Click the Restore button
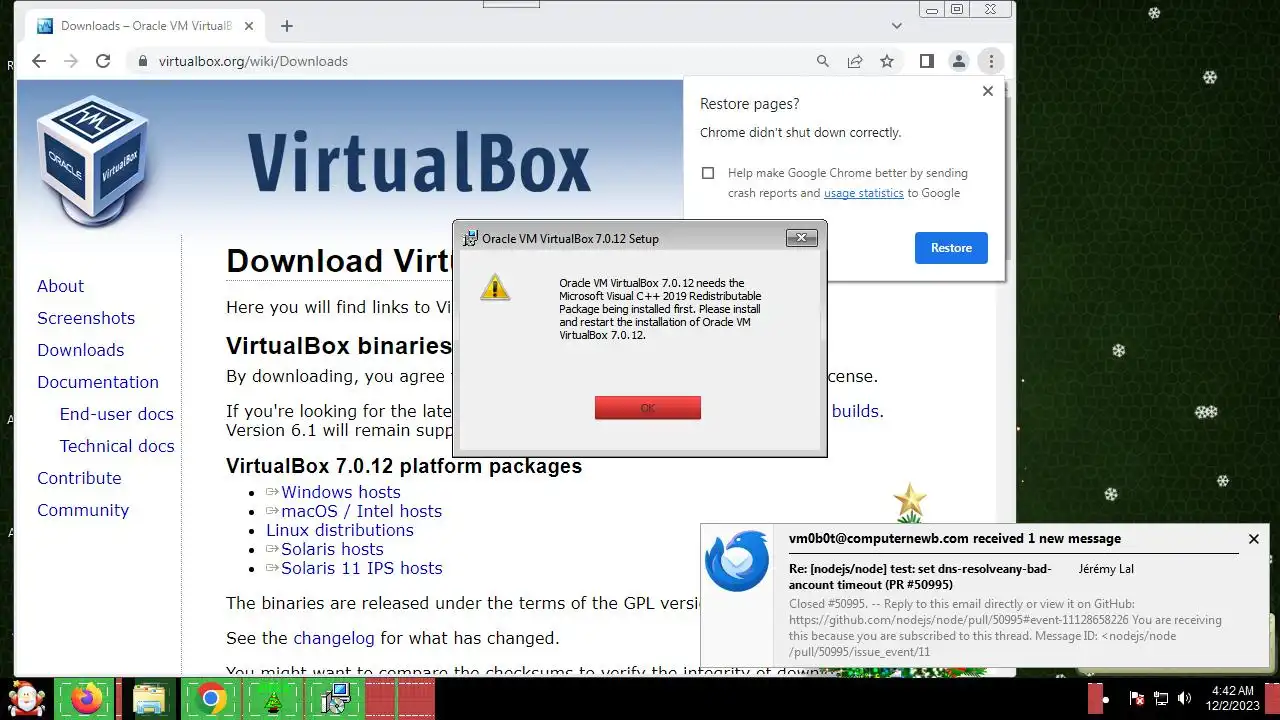This screenshot has height=720, width=1280. (x=951, y=248)
